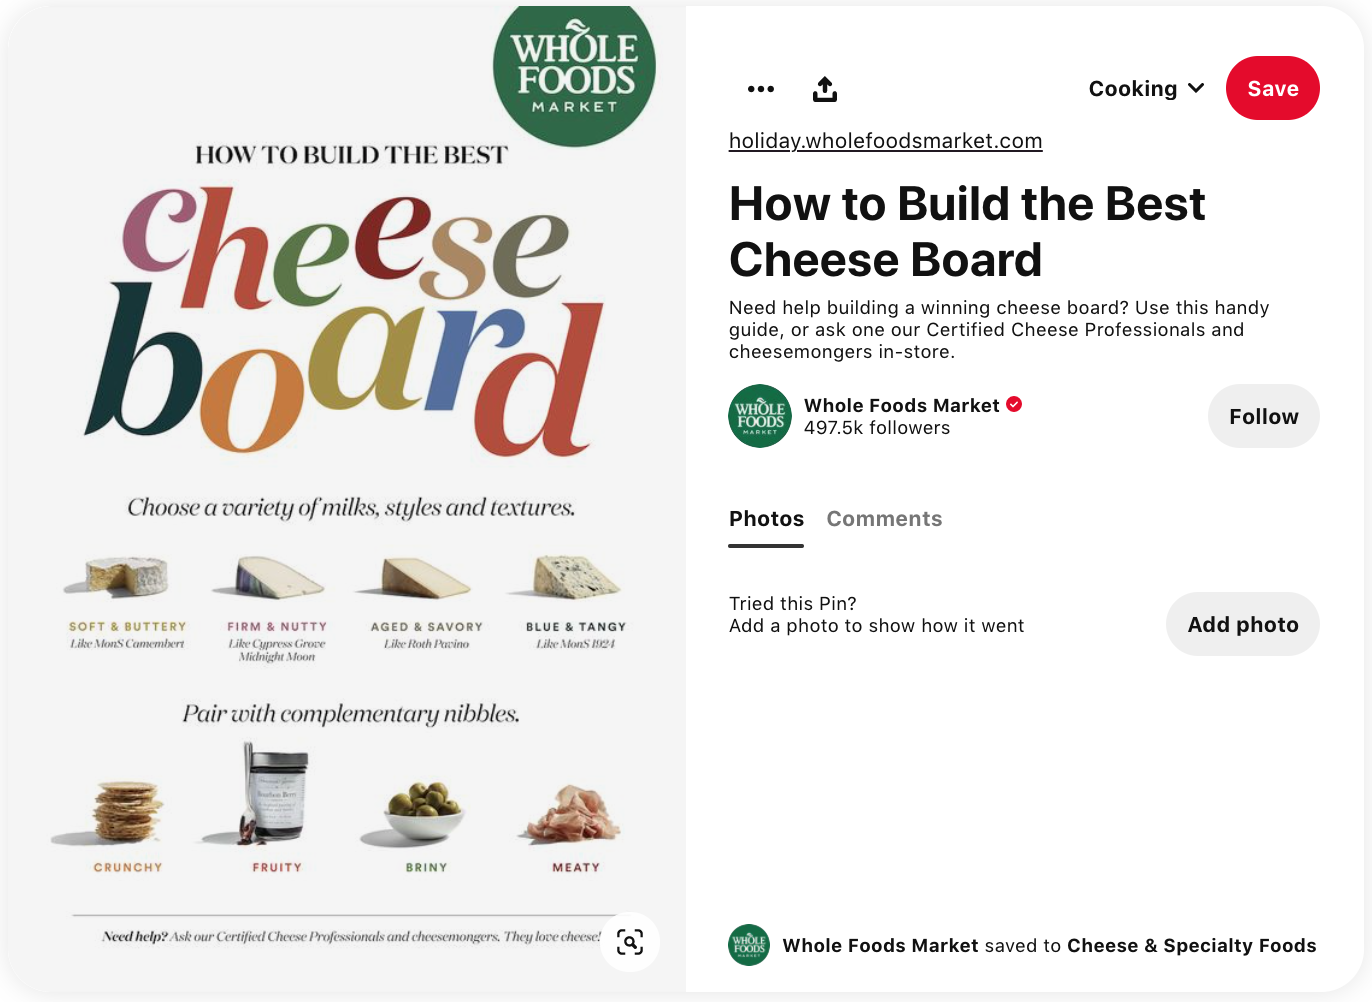This screenshot has height=1002, width=1372.
Task: Follow Whole Foods Market
Action: tap(1264, 416)
